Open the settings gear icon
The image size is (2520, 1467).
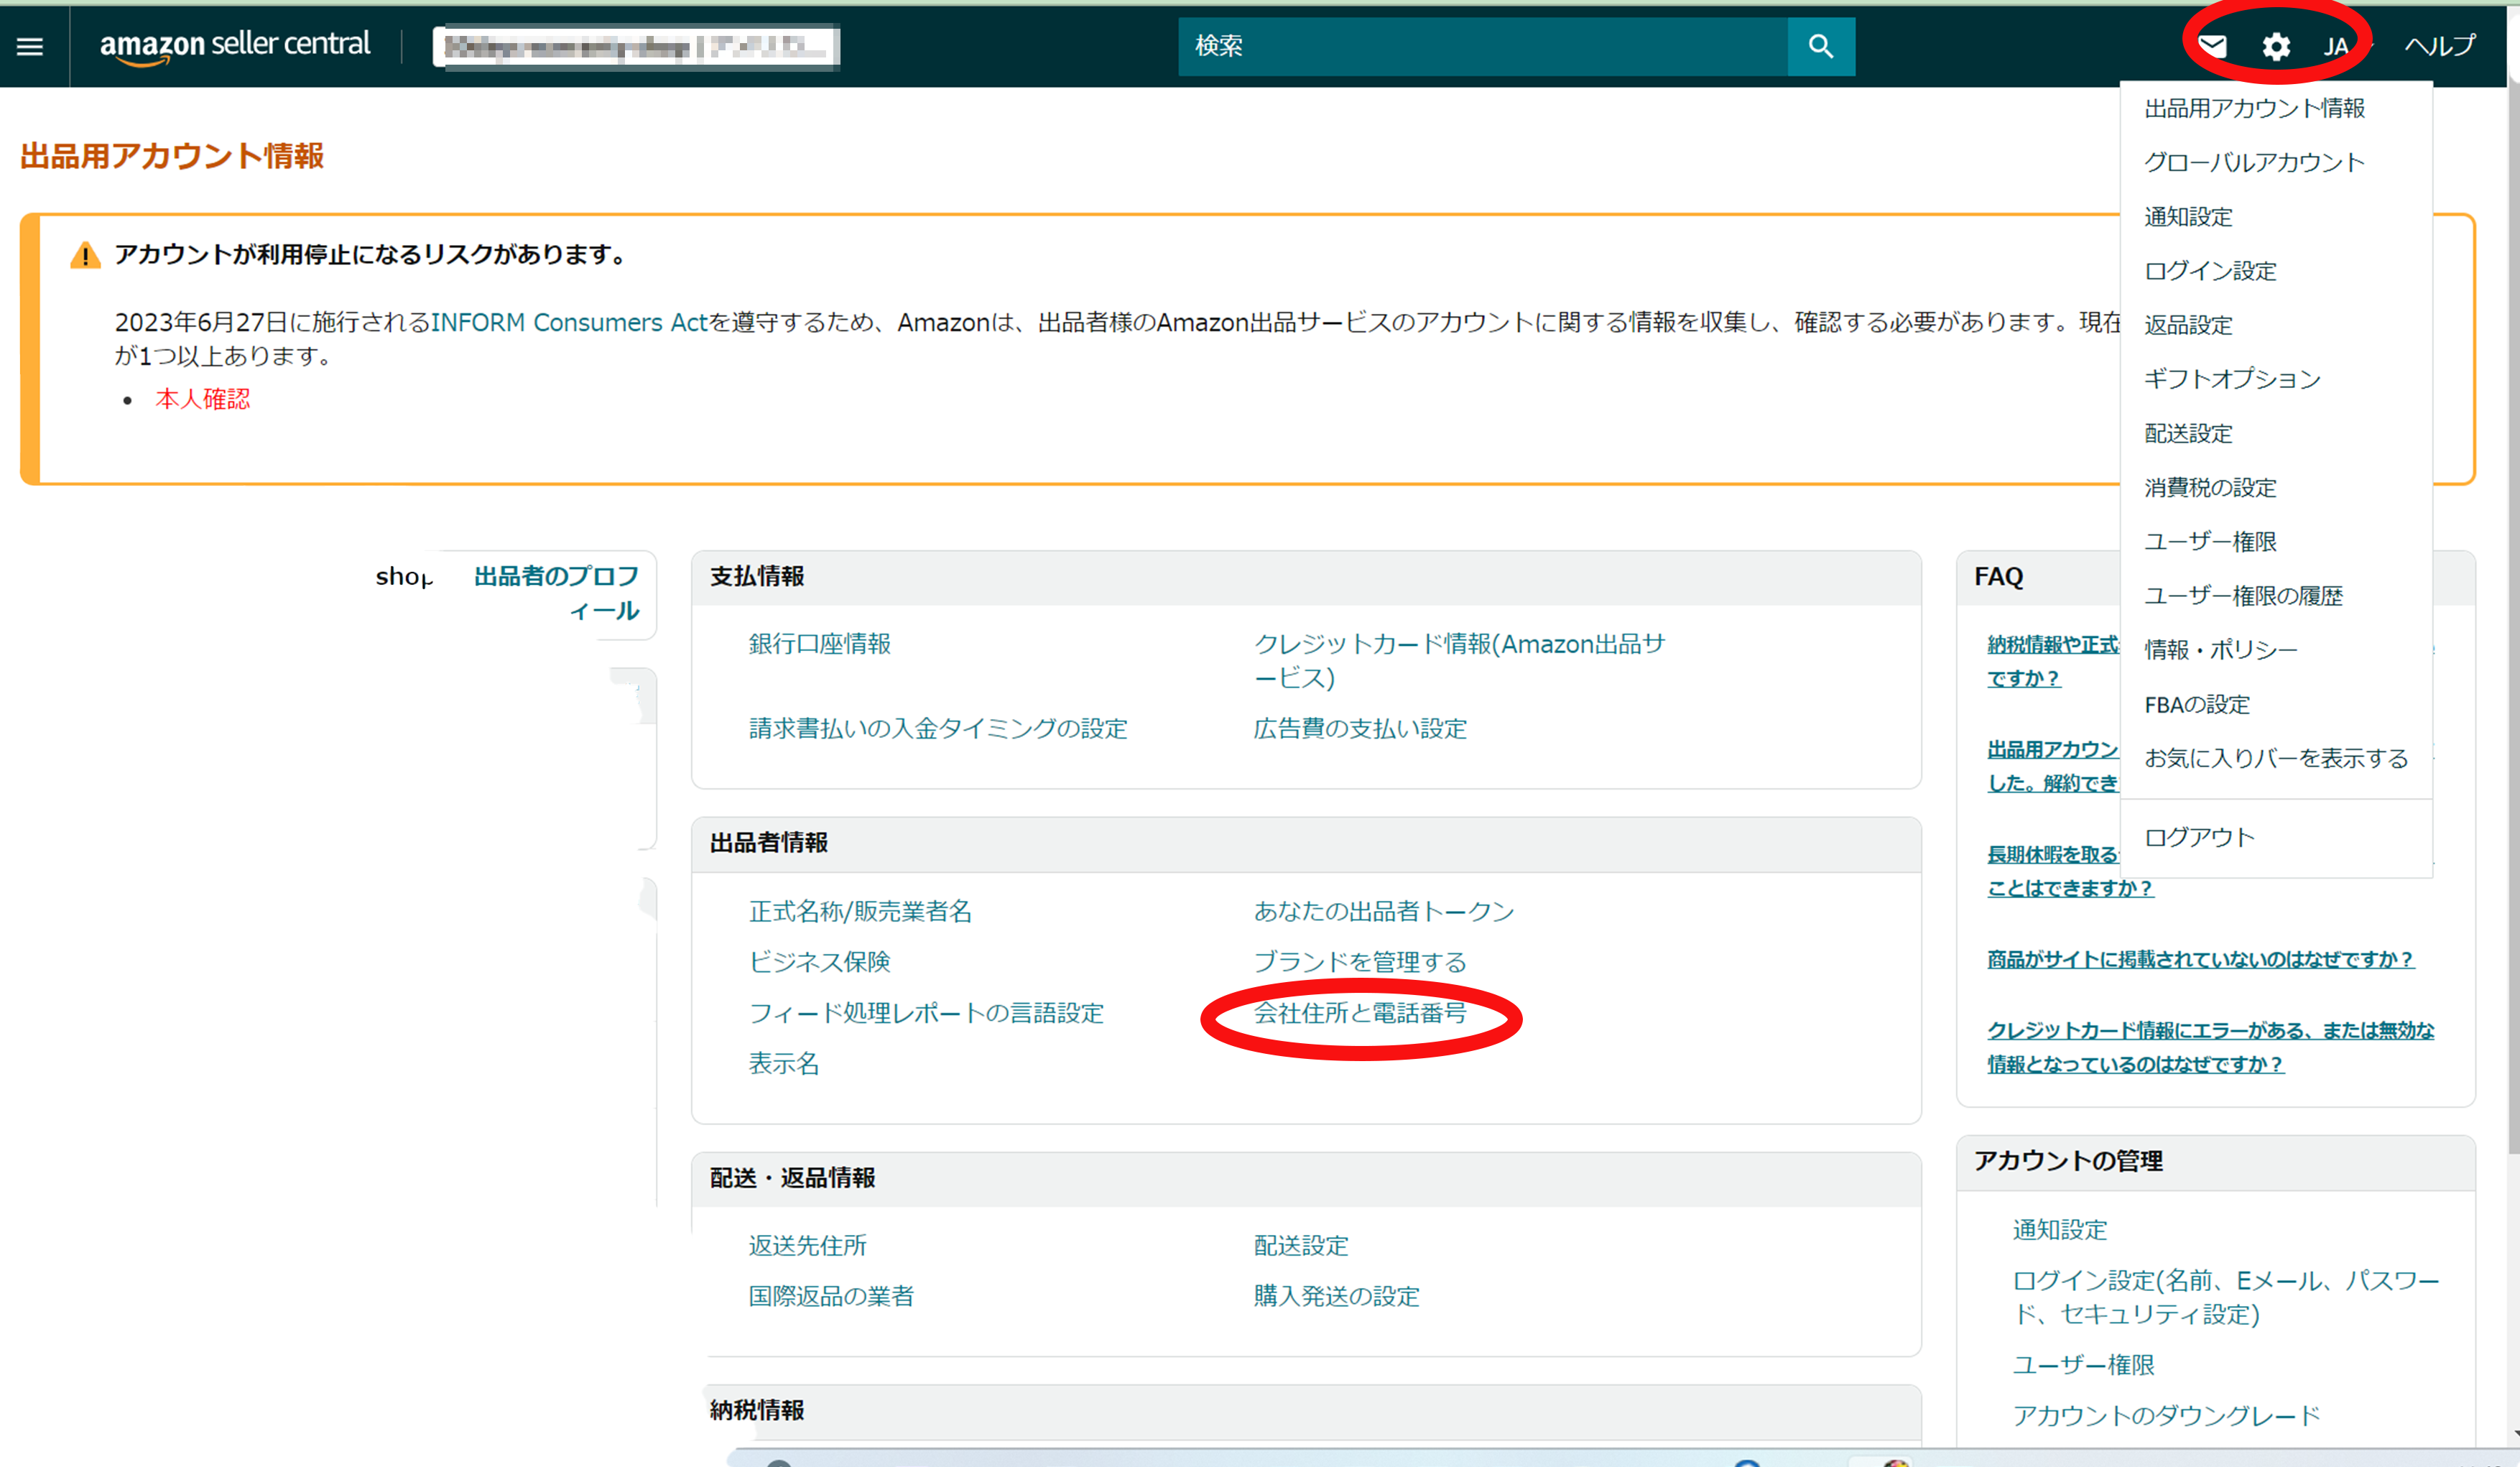click(x=2276, y=46)
